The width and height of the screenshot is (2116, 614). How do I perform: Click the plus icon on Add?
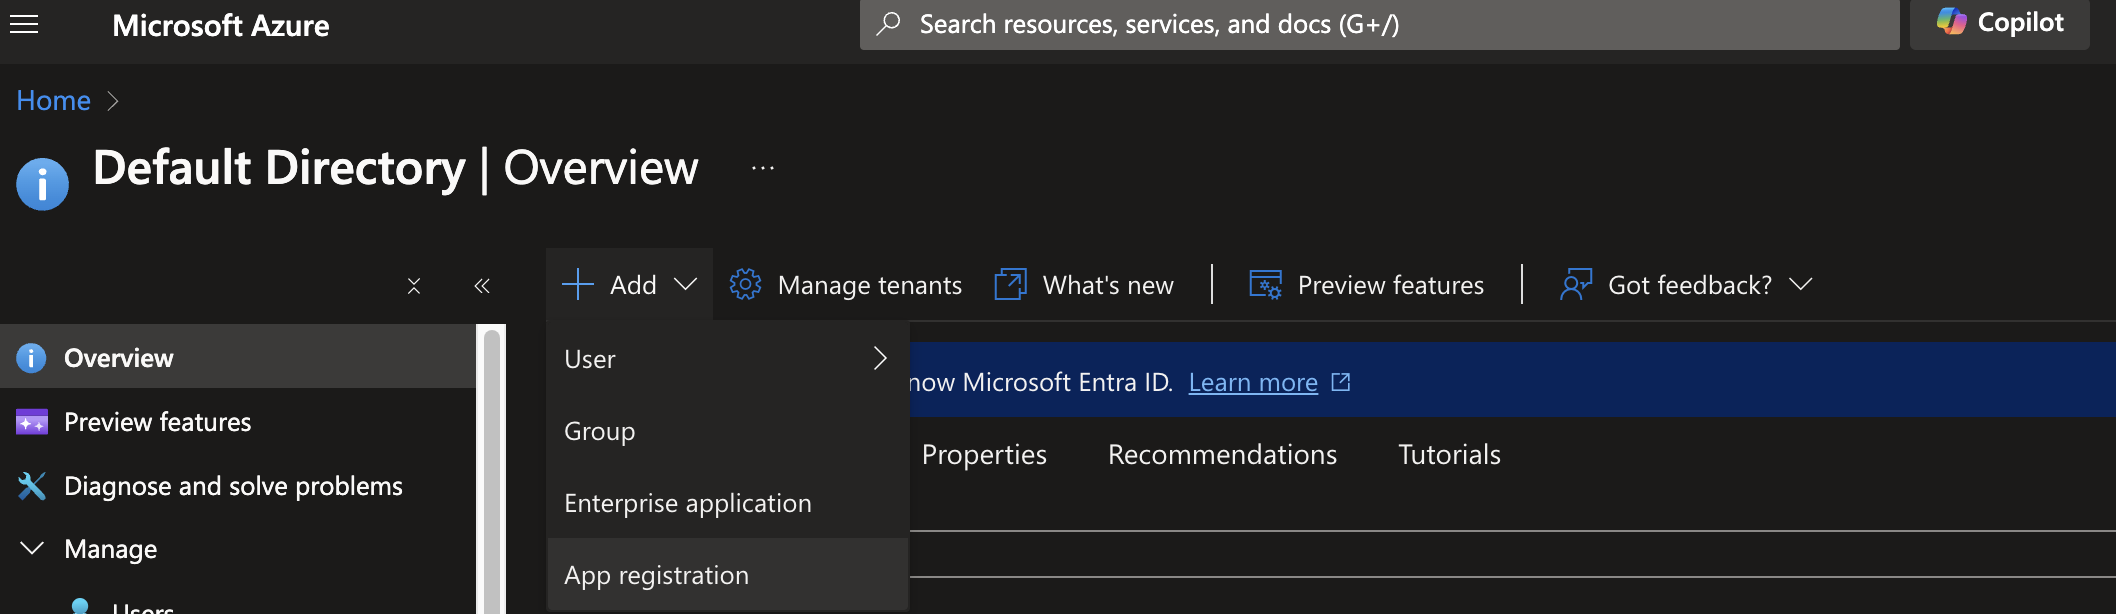tap(578, 284)
